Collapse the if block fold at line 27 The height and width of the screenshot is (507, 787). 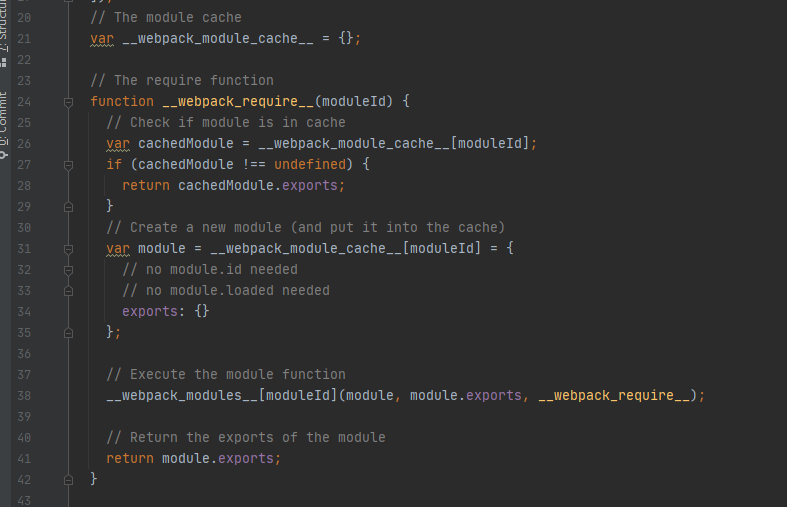coord(69,165)
